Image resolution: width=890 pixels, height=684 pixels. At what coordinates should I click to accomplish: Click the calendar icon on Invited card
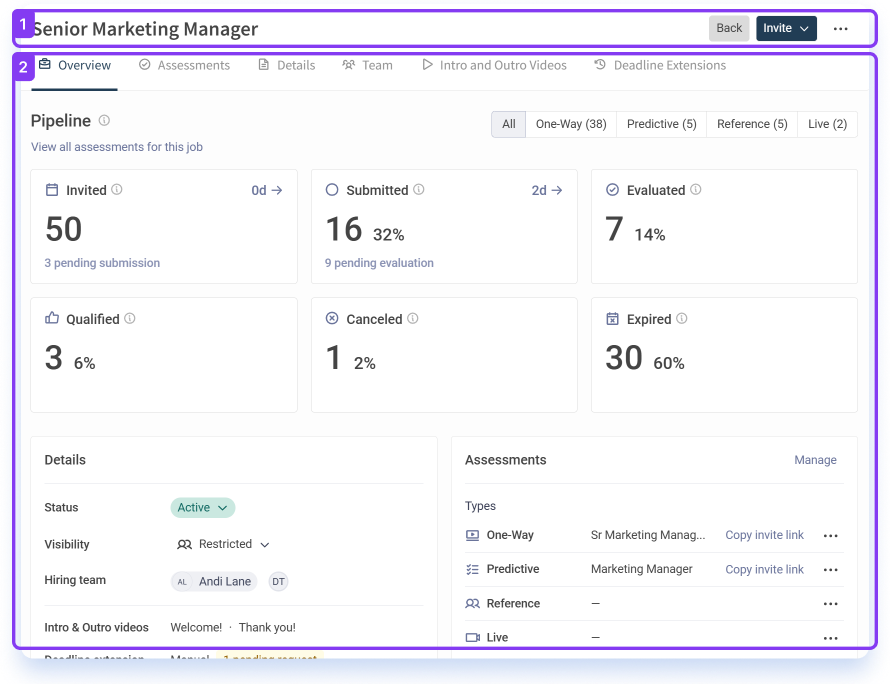click(52, 190)
